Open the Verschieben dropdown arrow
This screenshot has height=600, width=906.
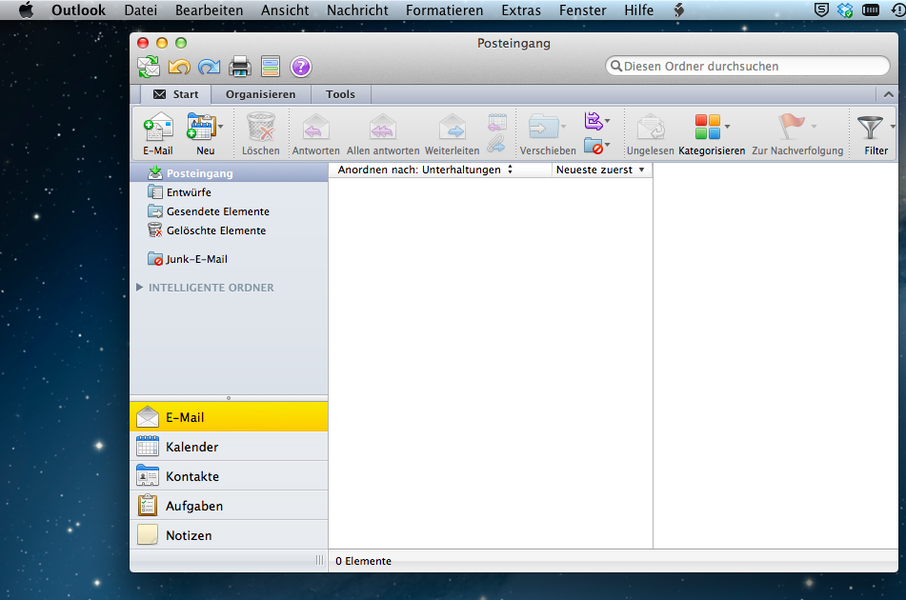click(563, 126)
